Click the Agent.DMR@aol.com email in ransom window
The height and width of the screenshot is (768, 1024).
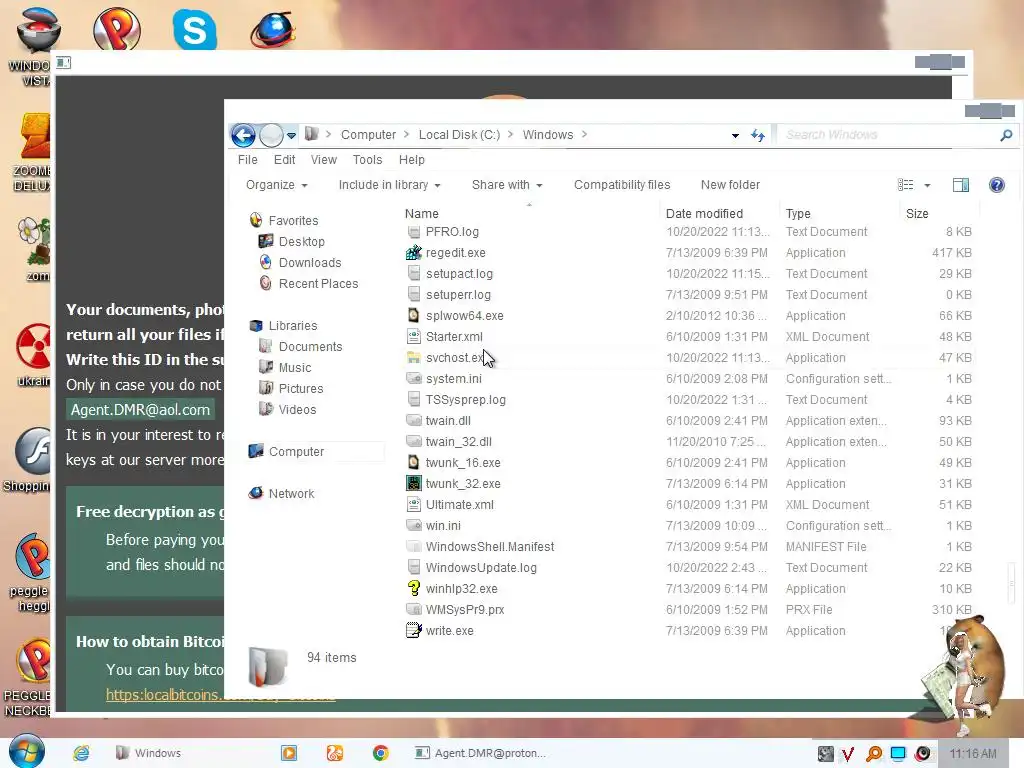pyautogui.click(x=140, y=410)
